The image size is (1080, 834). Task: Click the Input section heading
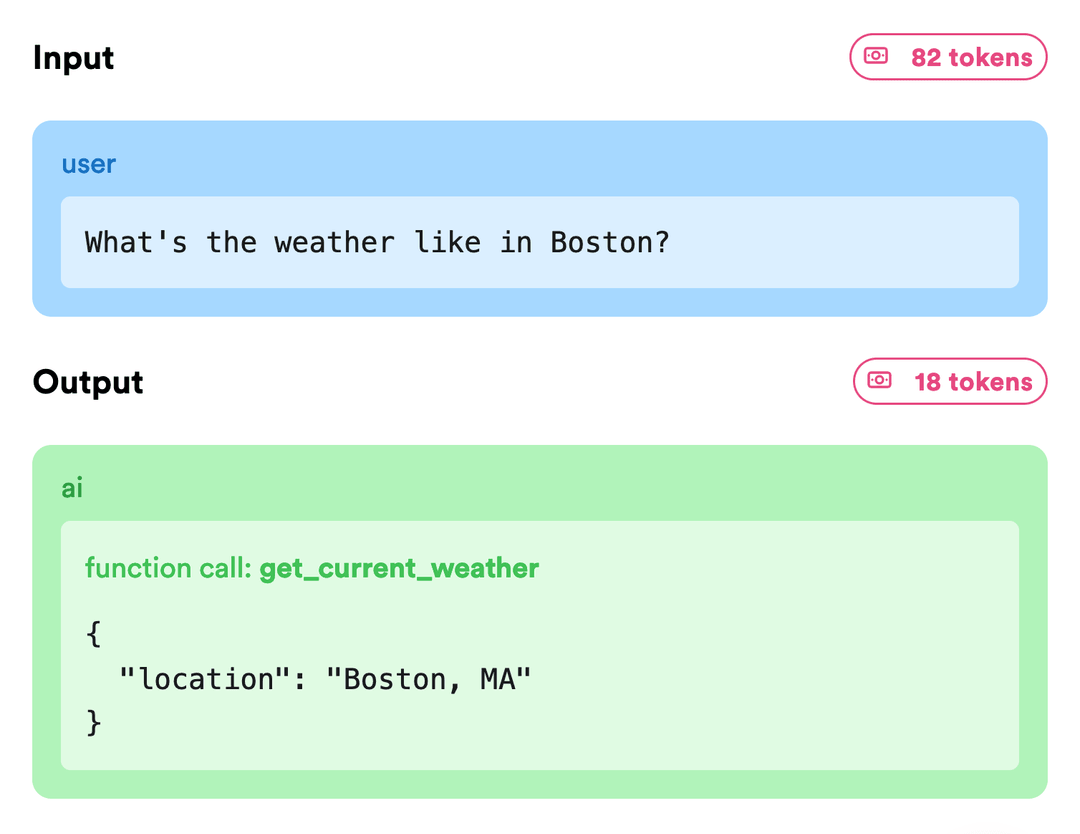[73, 58]
